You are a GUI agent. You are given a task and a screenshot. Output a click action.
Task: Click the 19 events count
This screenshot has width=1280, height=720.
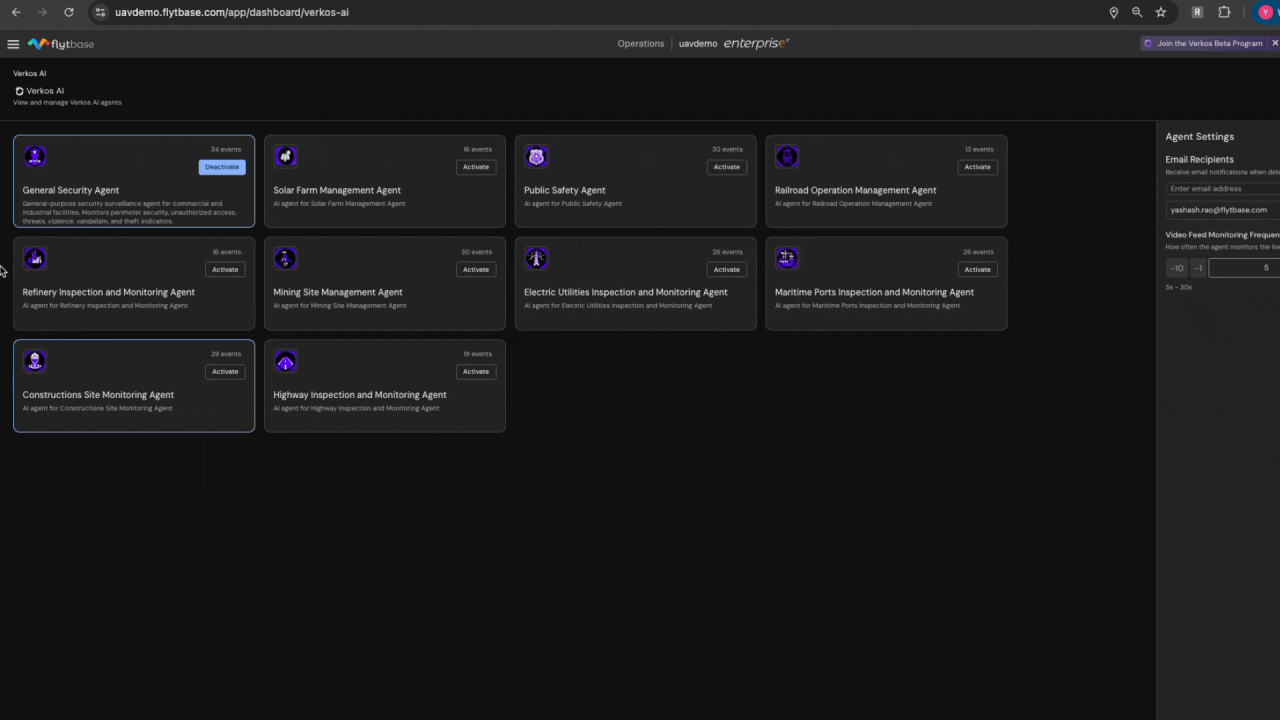pos(477,354)
